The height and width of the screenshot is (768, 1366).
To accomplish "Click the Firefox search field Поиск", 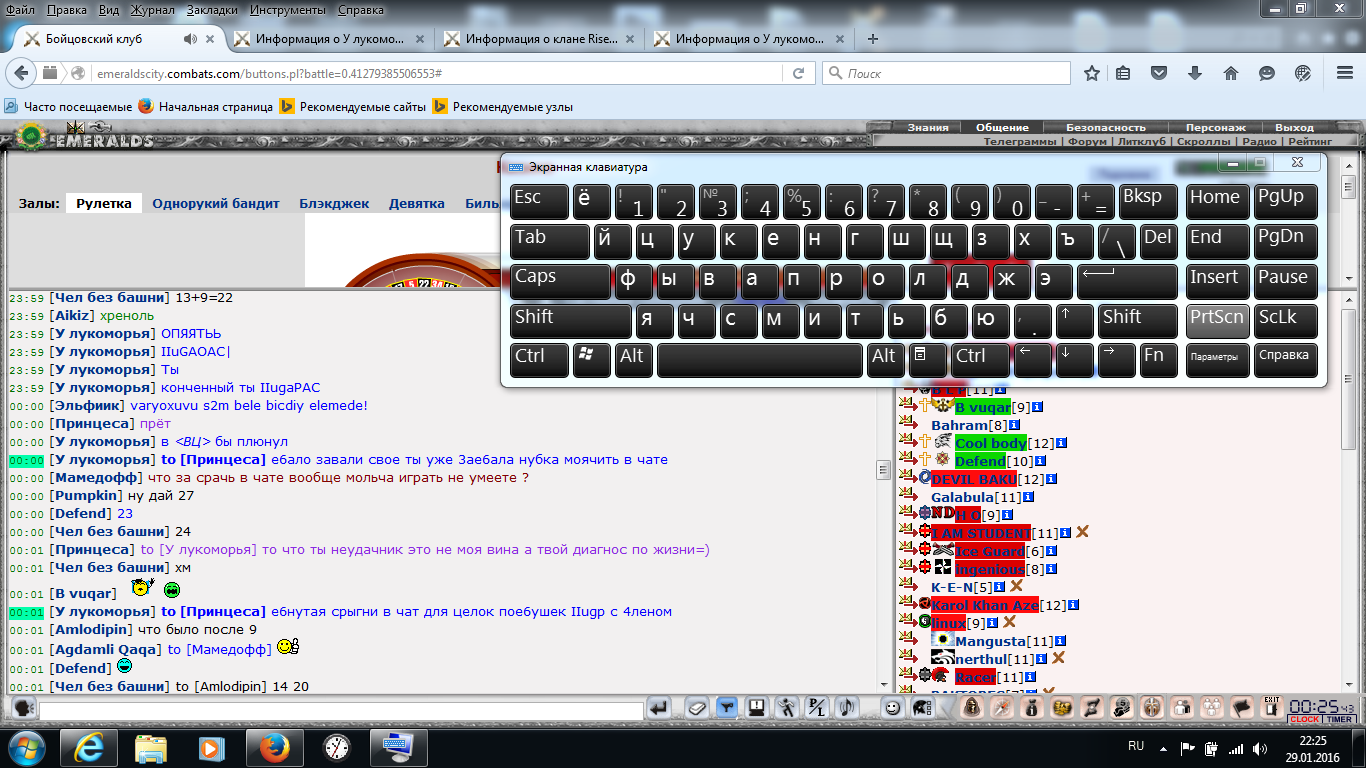I will [x=946, y=73].
